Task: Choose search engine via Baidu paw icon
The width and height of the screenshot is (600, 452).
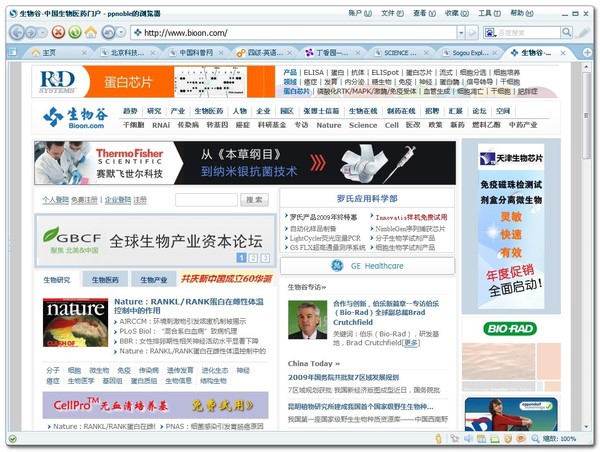Action: 490,33
